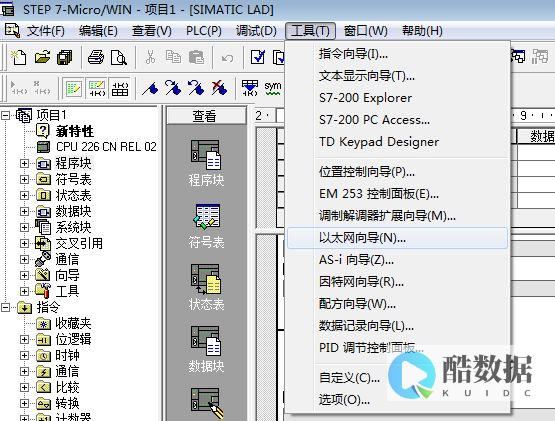Open 符号表 in the 查看 navigation bar
The width and height of the screenshot is (555, 421).
[x=206, y=226]
